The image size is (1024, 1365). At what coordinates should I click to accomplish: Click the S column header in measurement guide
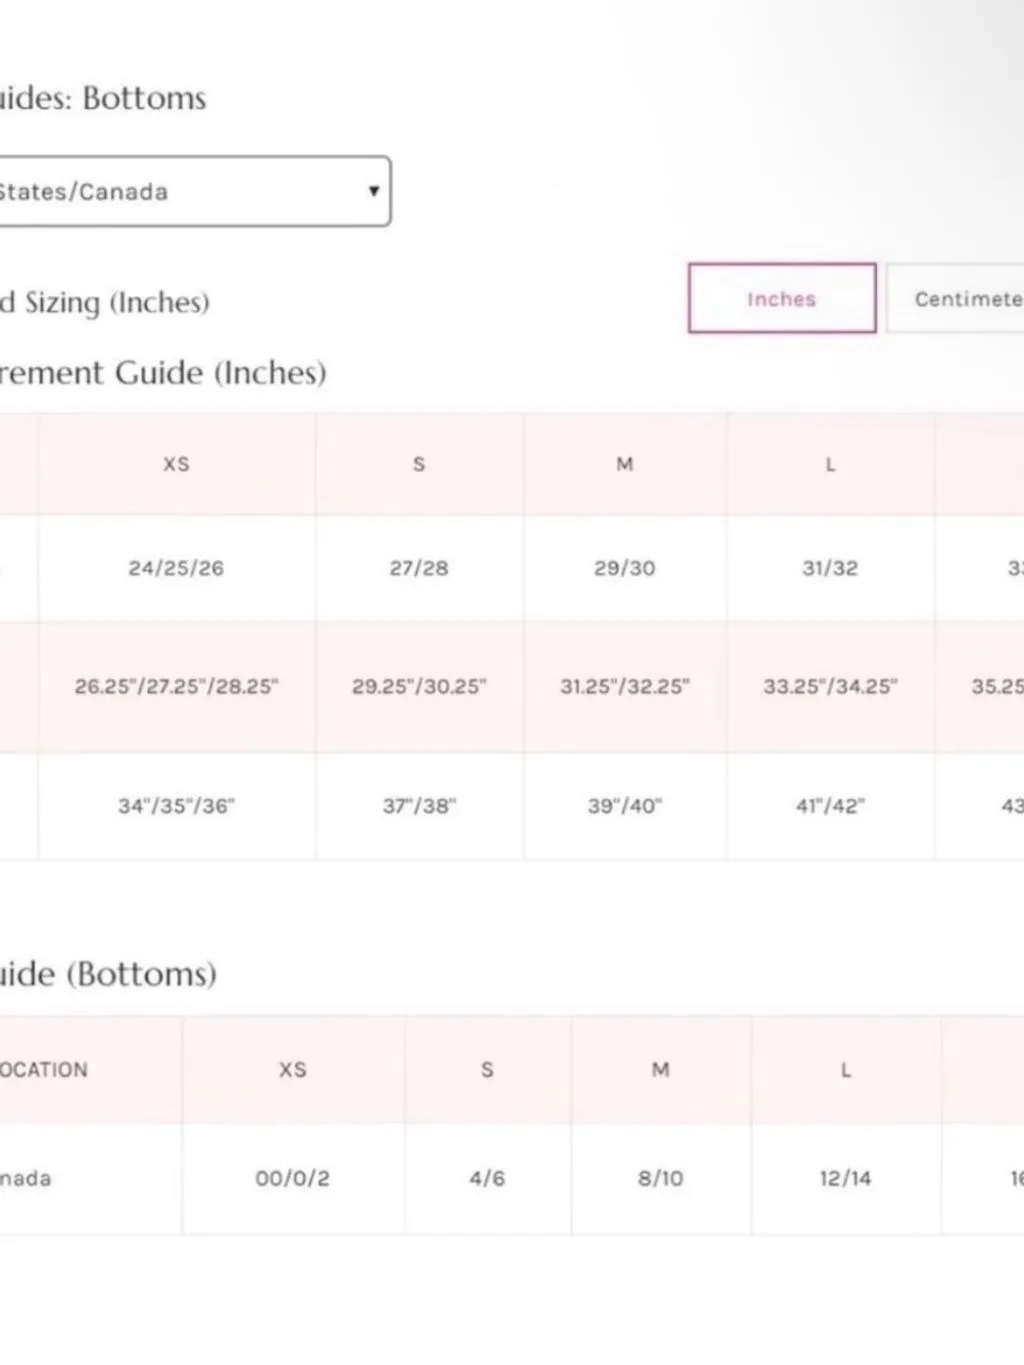(419, 464)
